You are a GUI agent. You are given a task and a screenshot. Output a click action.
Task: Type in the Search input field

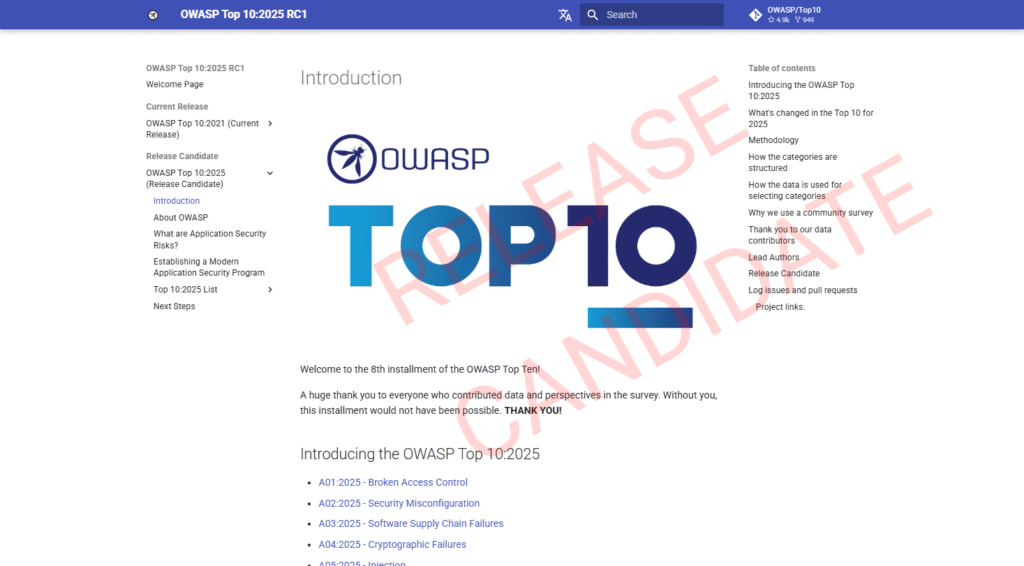(660, 15)
